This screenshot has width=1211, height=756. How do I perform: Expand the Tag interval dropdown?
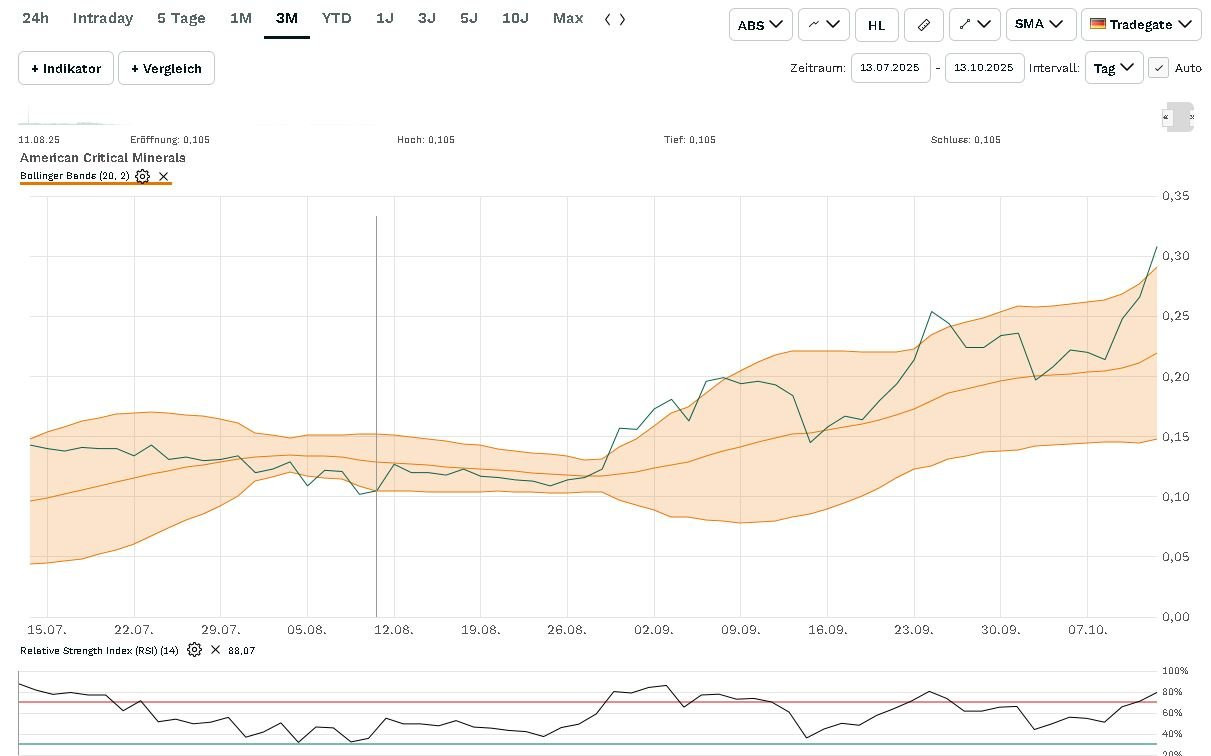1114,68
